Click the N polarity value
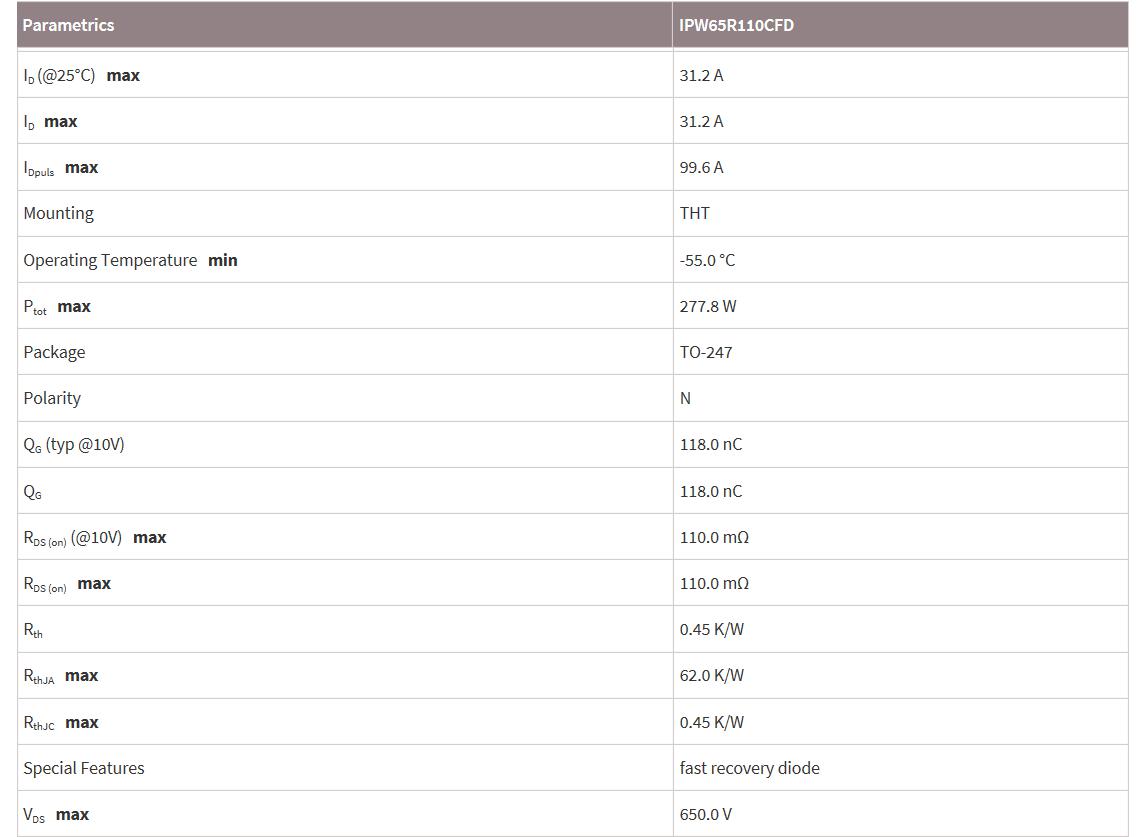 tap(685, 398)
